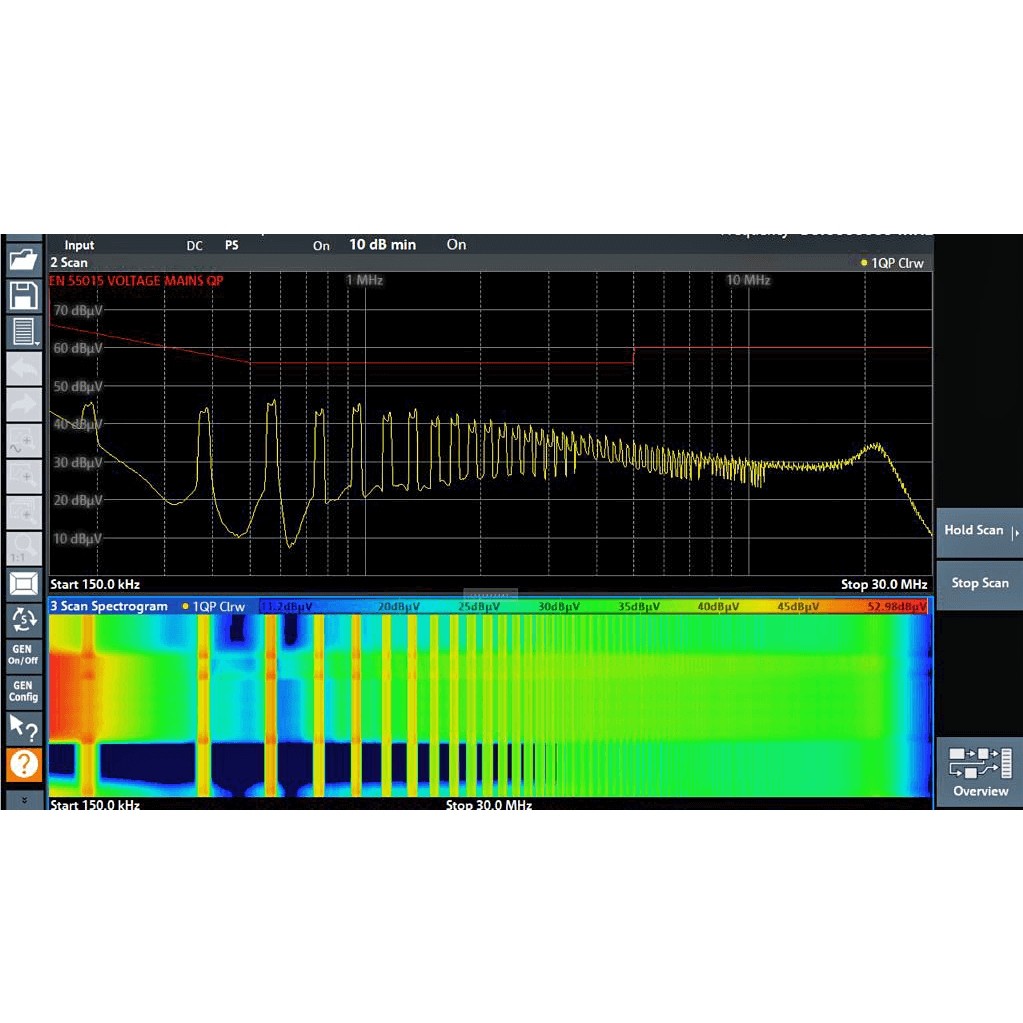
Task: Click 'Start 150.0 kHz' under the Scan diagram
Action: pyautogui.click(x=95, y=585)
